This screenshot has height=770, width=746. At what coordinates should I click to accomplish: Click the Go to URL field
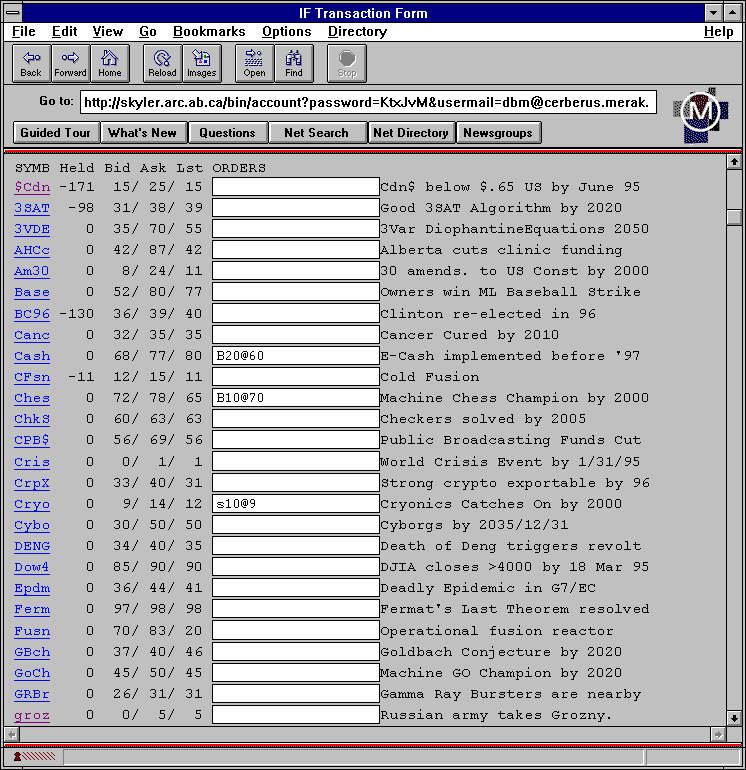pyautogui.click(x=368, y=102)
